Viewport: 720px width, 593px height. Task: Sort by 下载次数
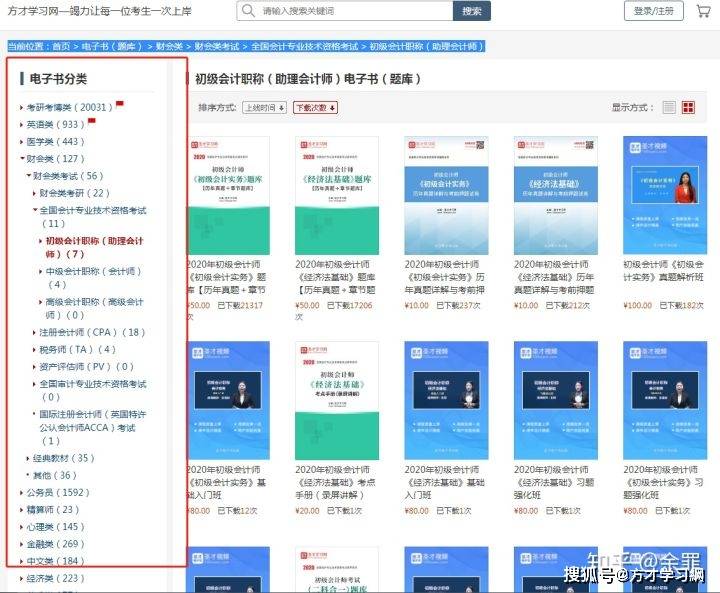coord(315,107)
